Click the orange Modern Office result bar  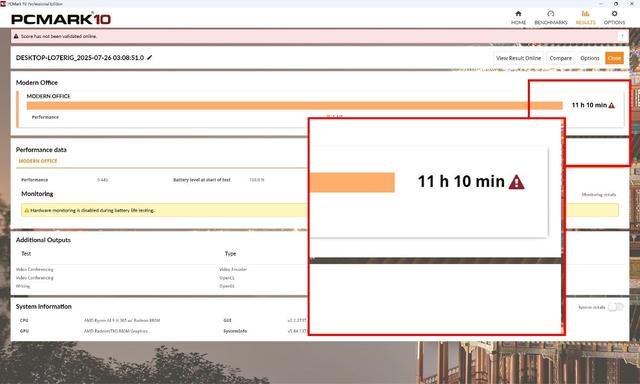tap(294, 106)
